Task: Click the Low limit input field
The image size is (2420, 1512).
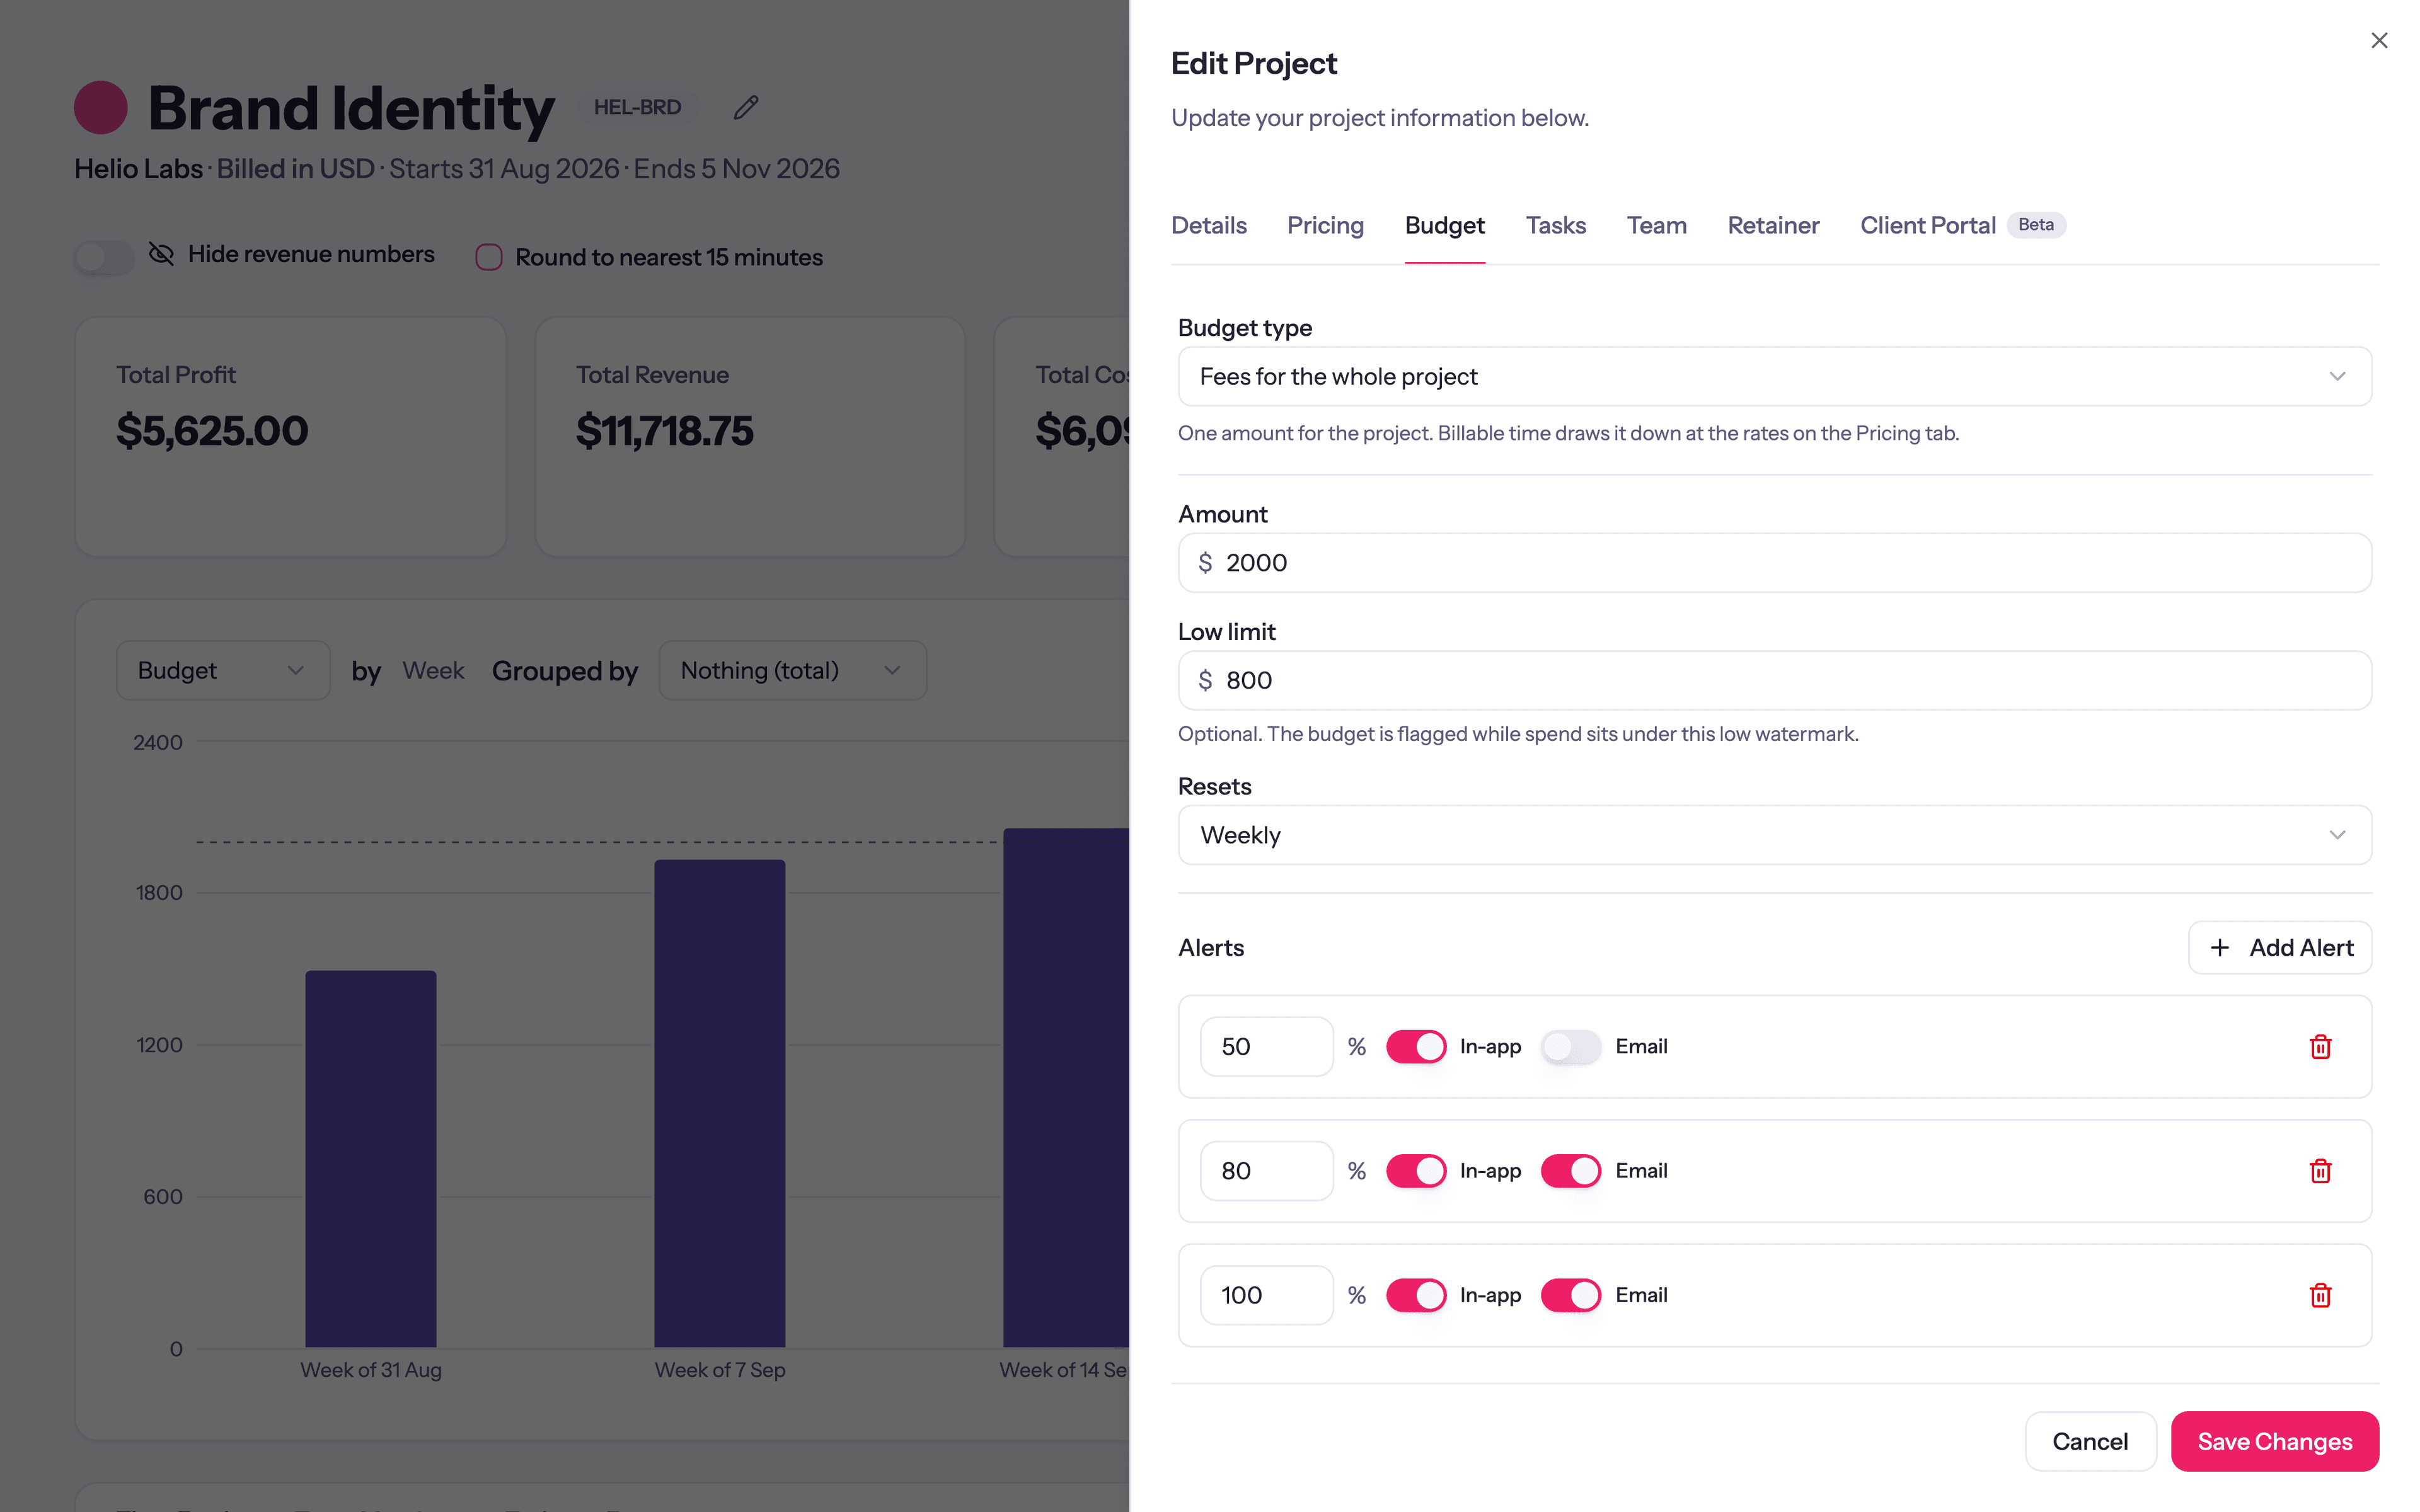Action: pyautogui.click(x=1774, y=681)
